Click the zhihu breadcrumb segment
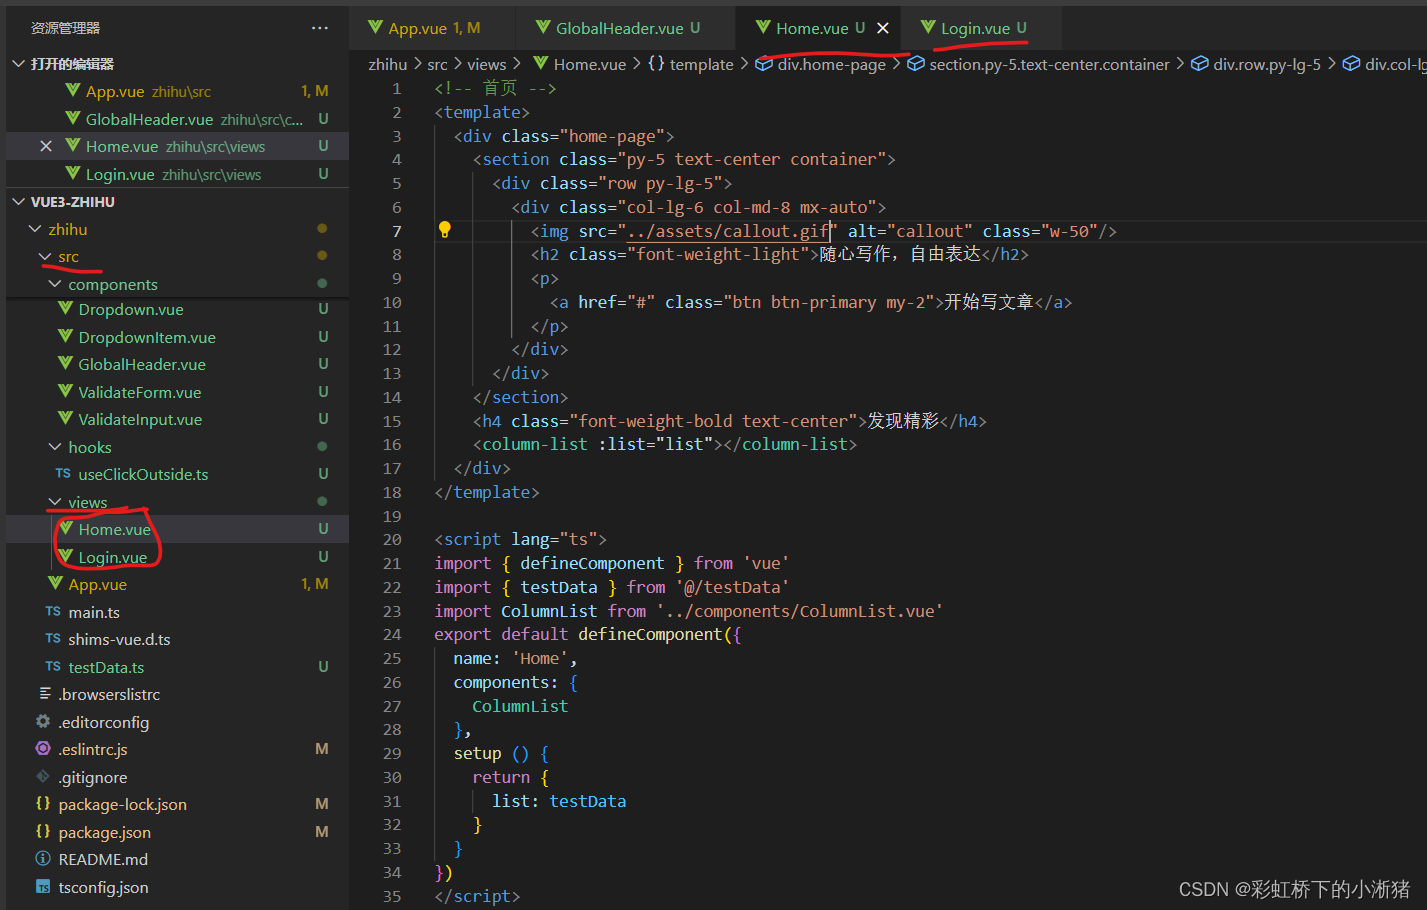This screenshot has height=910, width=1427. (388, 64)
